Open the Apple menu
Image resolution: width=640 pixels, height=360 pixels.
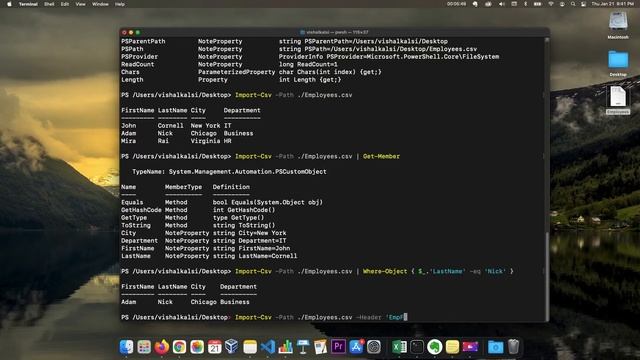click(x=9, y=4)
